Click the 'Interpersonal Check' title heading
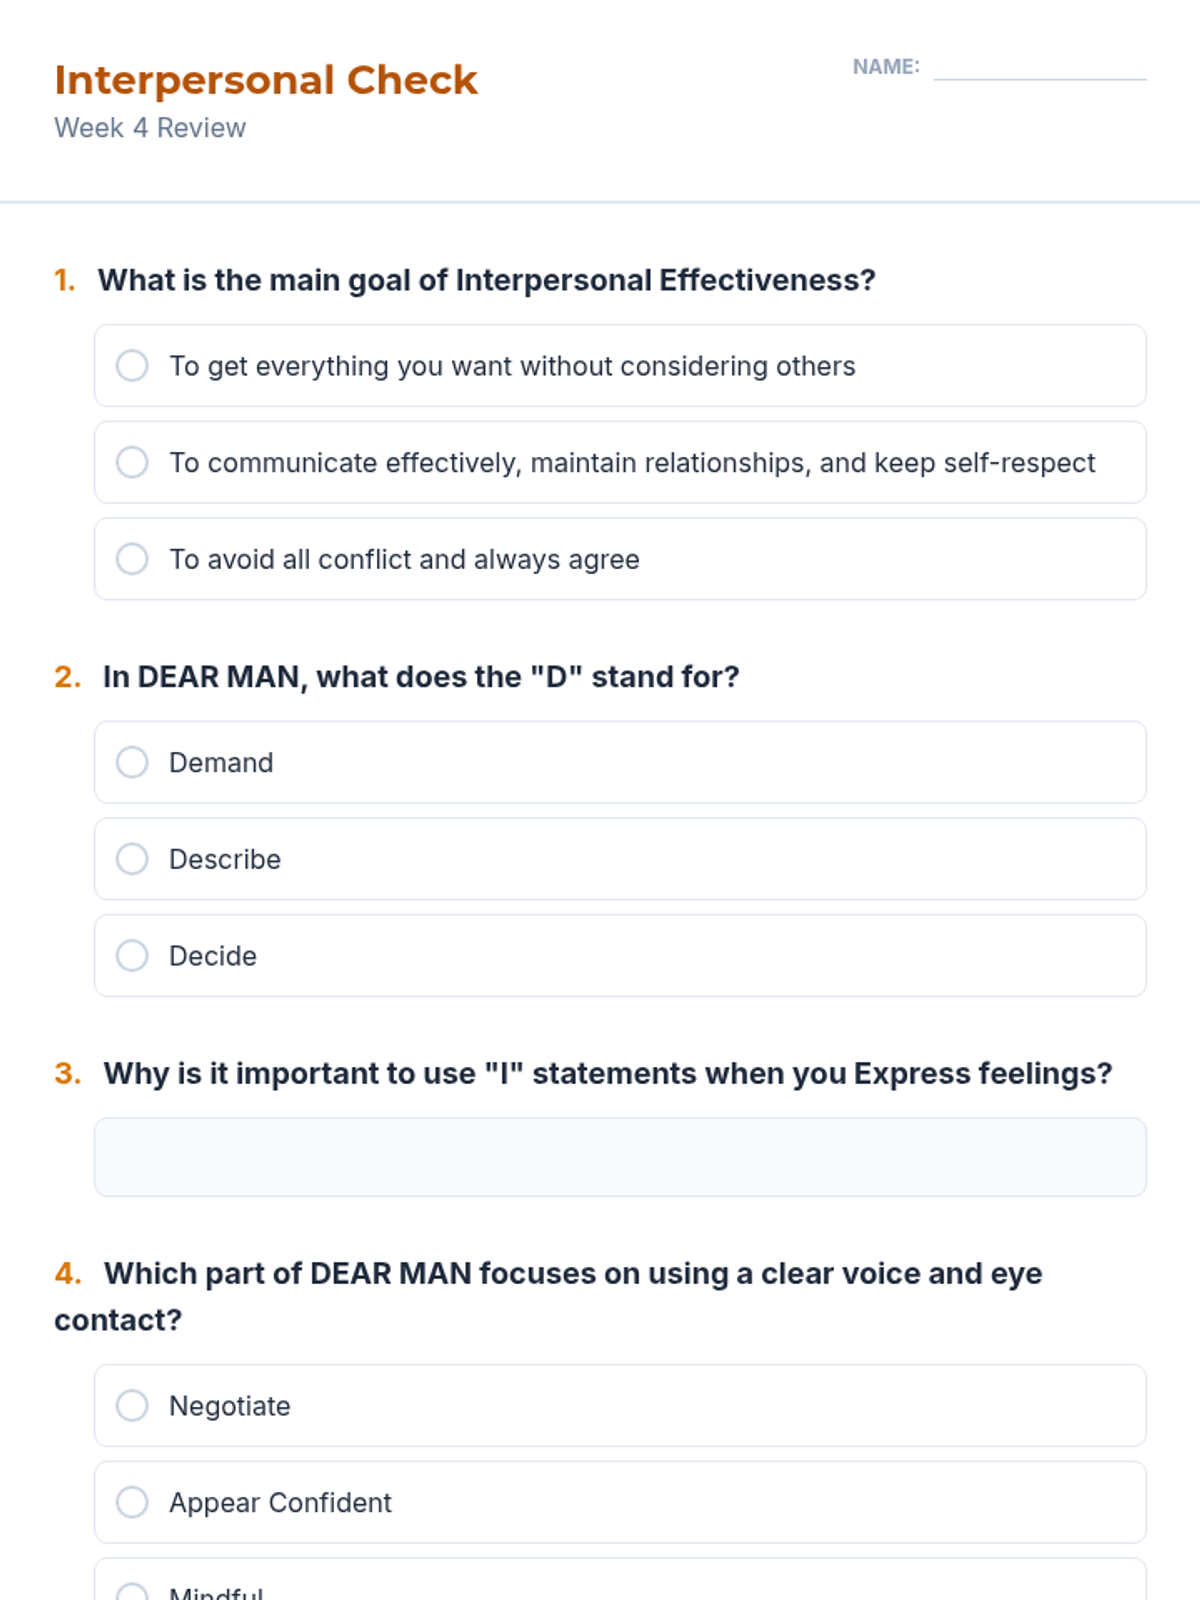Screen dimensions: 1200x1600 (x=266, y=80)
